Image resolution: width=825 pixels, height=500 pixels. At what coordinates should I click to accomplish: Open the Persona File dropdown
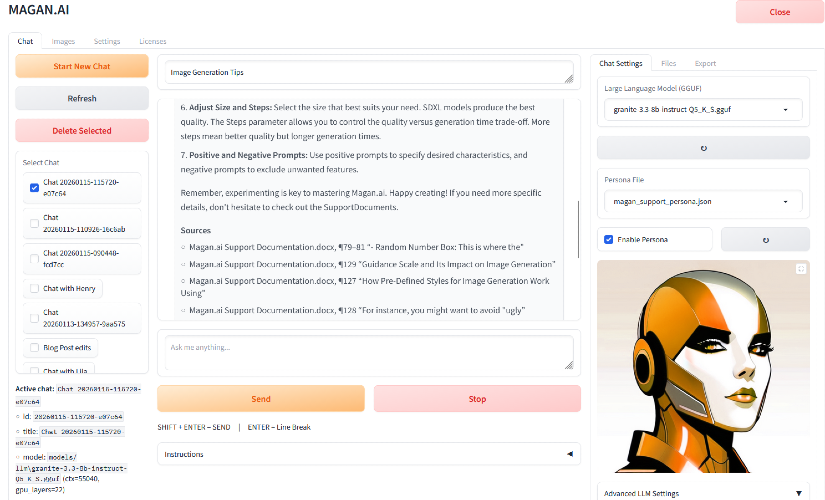click(701, 202)
